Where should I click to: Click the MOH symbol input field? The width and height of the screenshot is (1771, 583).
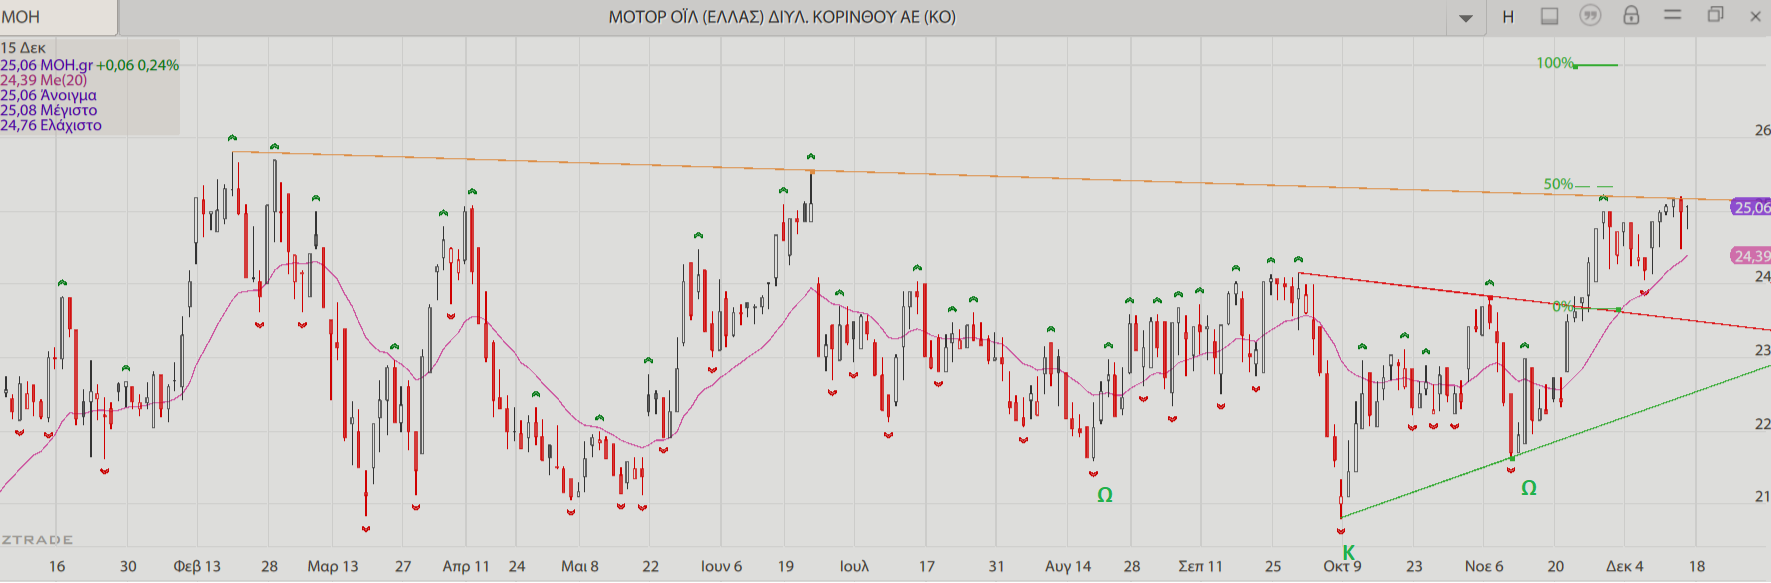(58, 17)
